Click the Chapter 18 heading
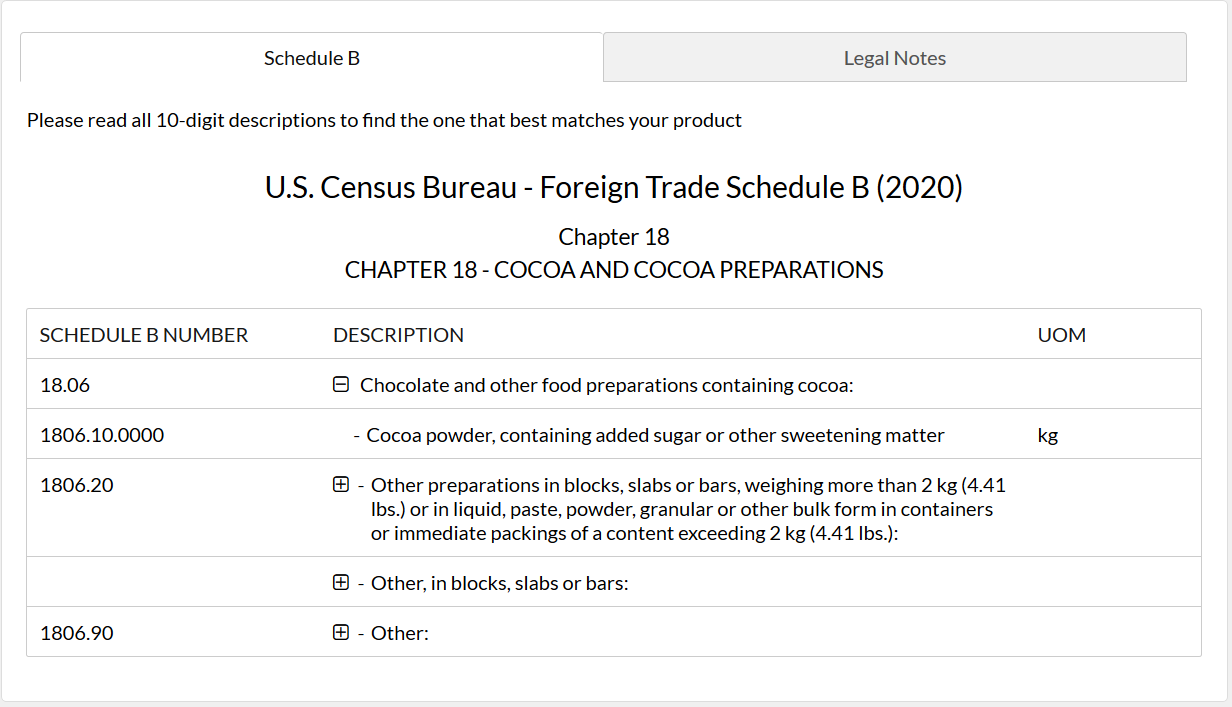 [614, 237]
